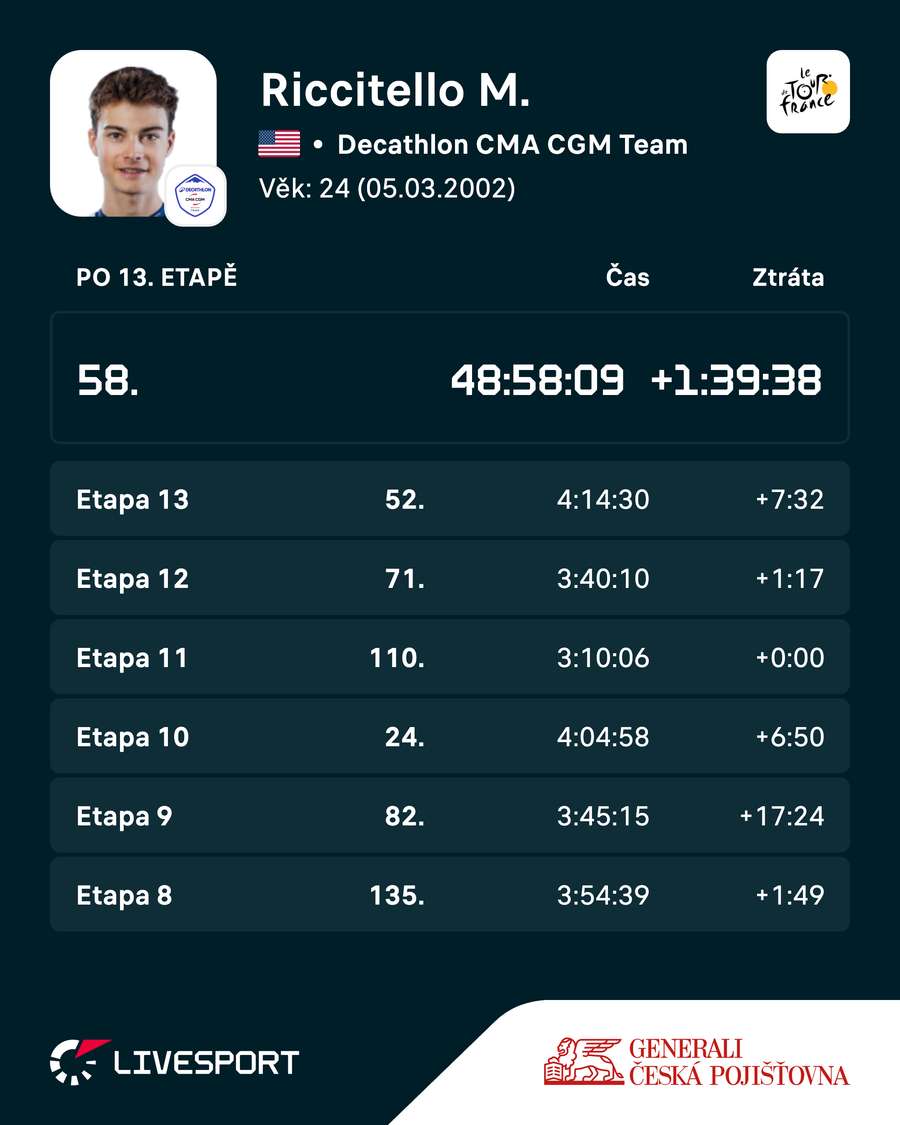Screen dimensions: 900x1125
Task: Select the Riccitello M. name heading
Action: point(395,90)
